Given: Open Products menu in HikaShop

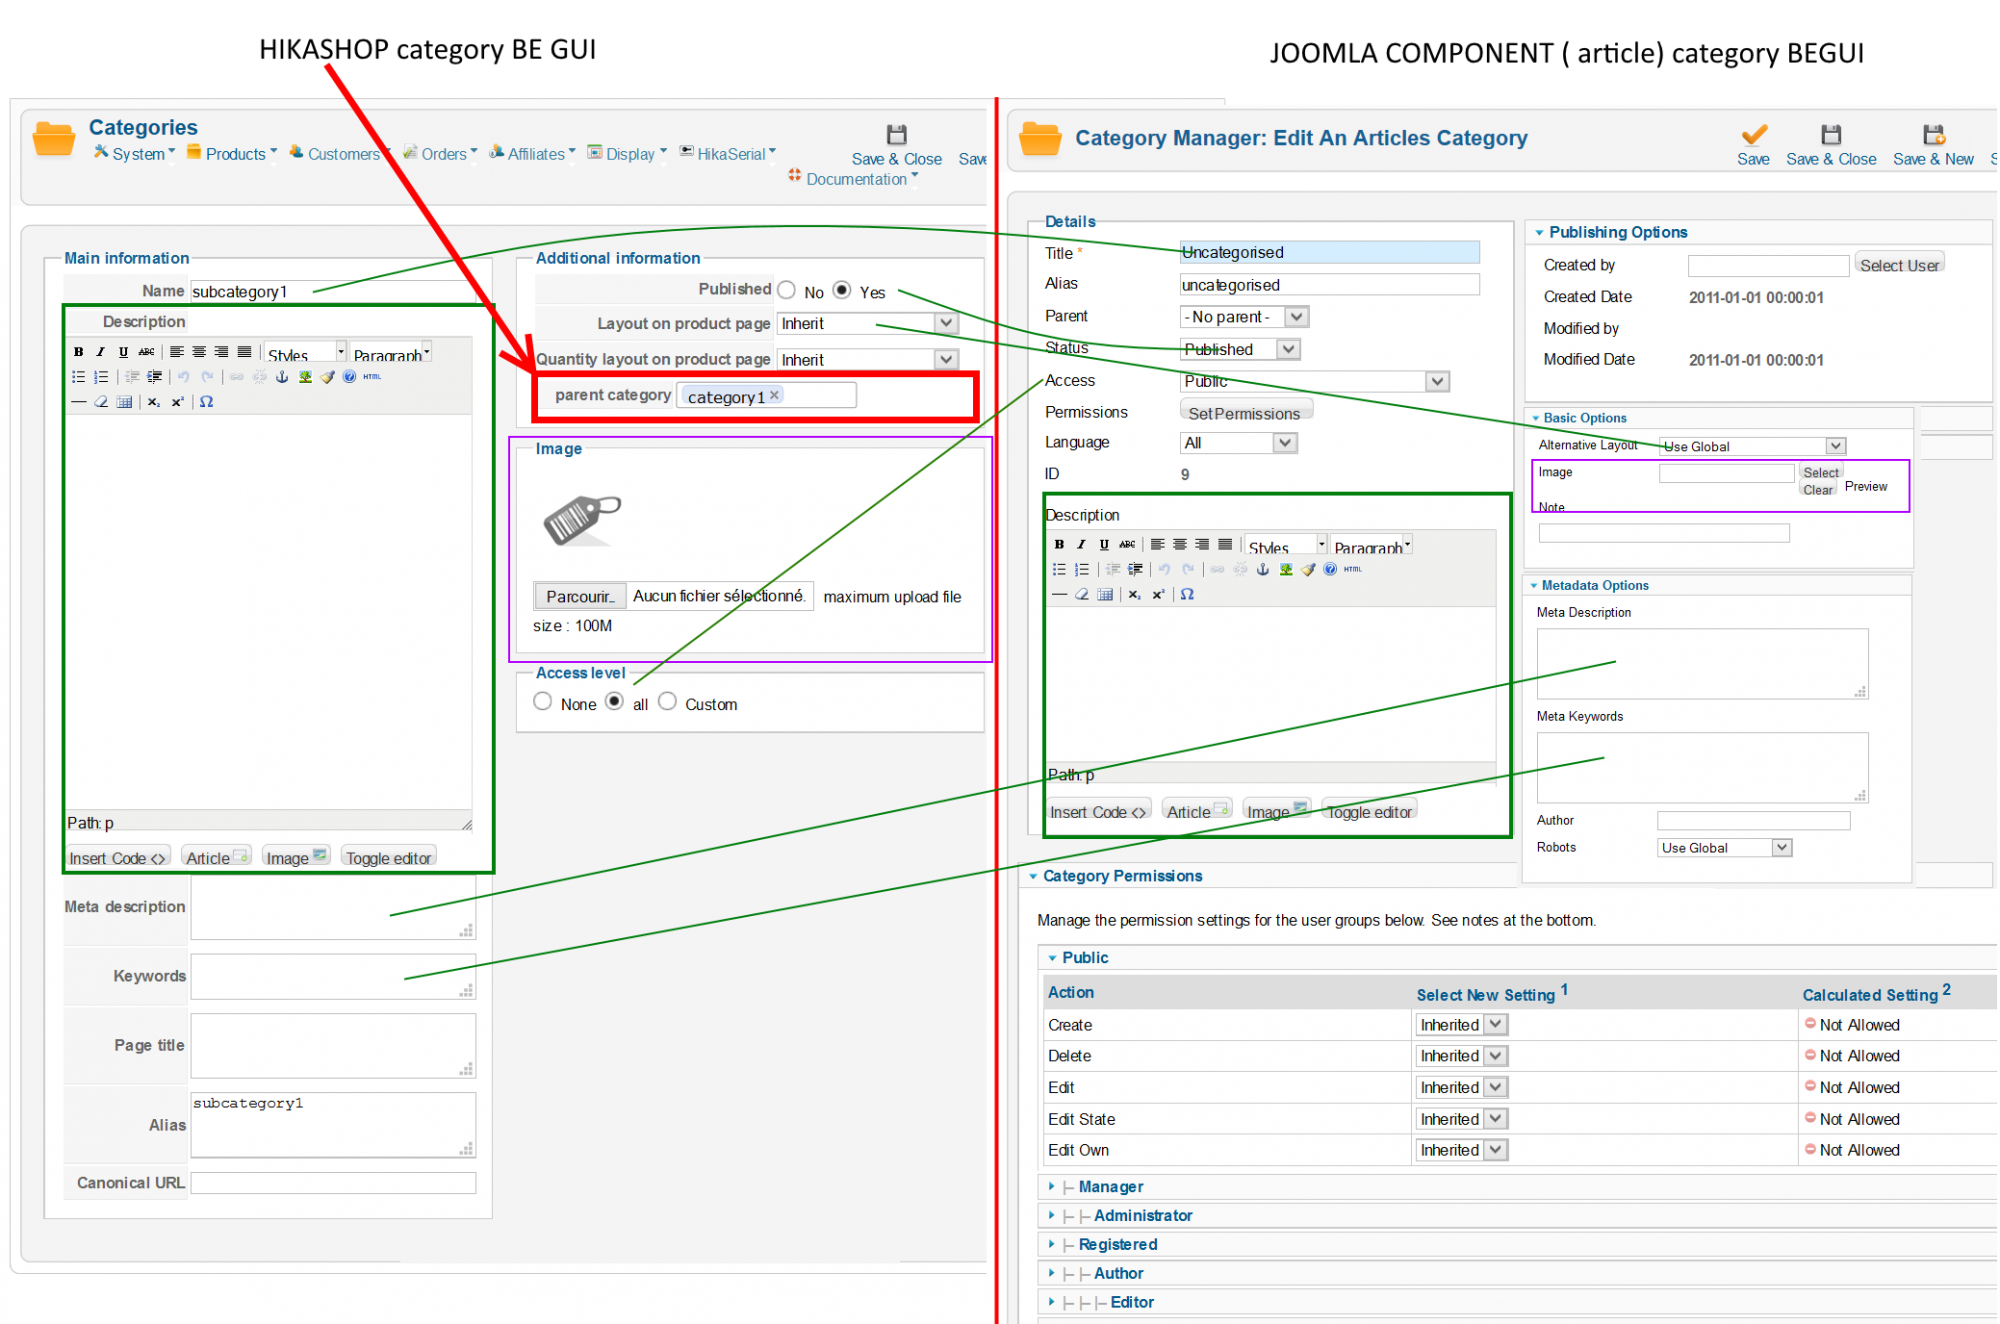Looking at the screenshot, I should pyautogui.click(x=232, y=153).
